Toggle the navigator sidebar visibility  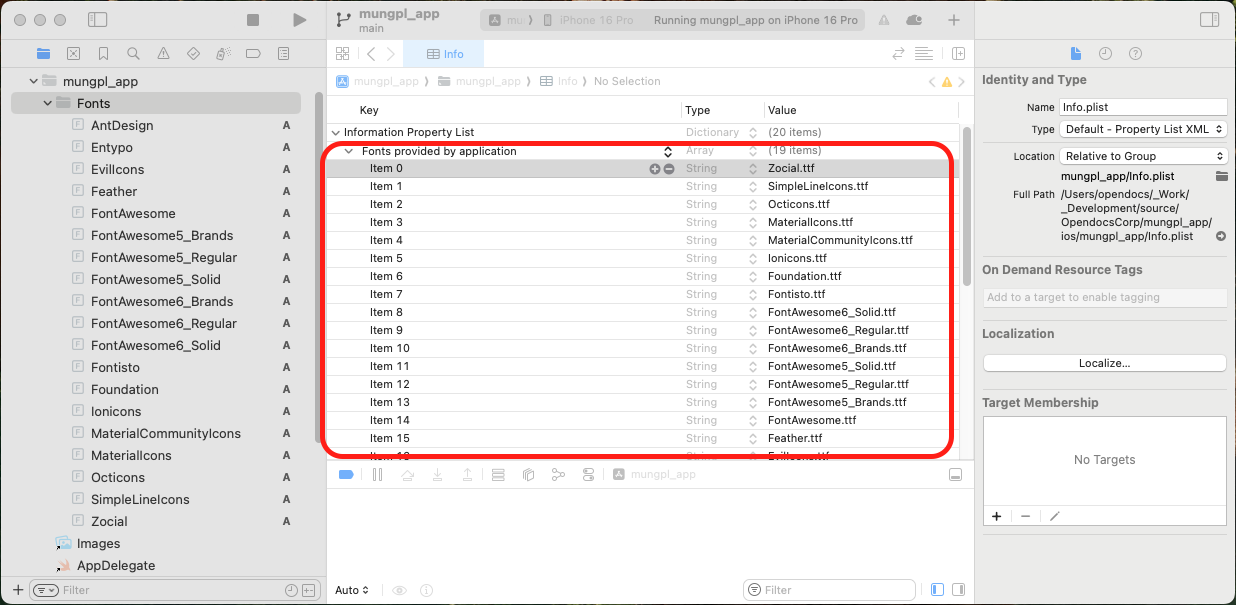(x=97, y=20)
